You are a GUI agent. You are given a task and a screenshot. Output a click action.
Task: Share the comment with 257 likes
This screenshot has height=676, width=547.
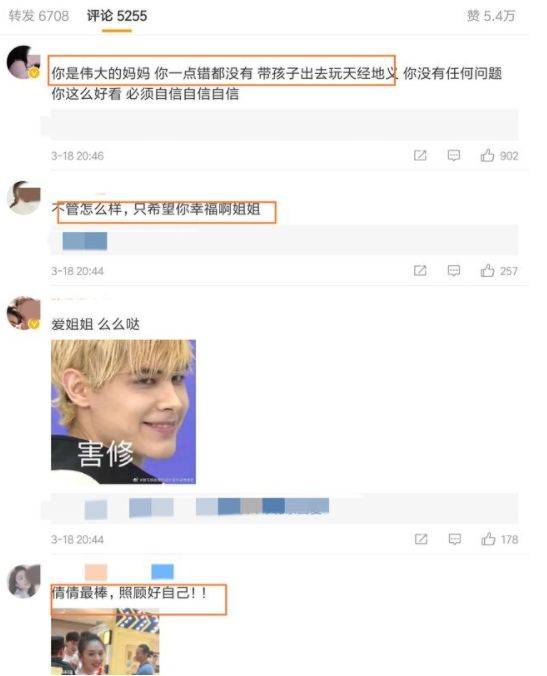[x=420, y=270]
